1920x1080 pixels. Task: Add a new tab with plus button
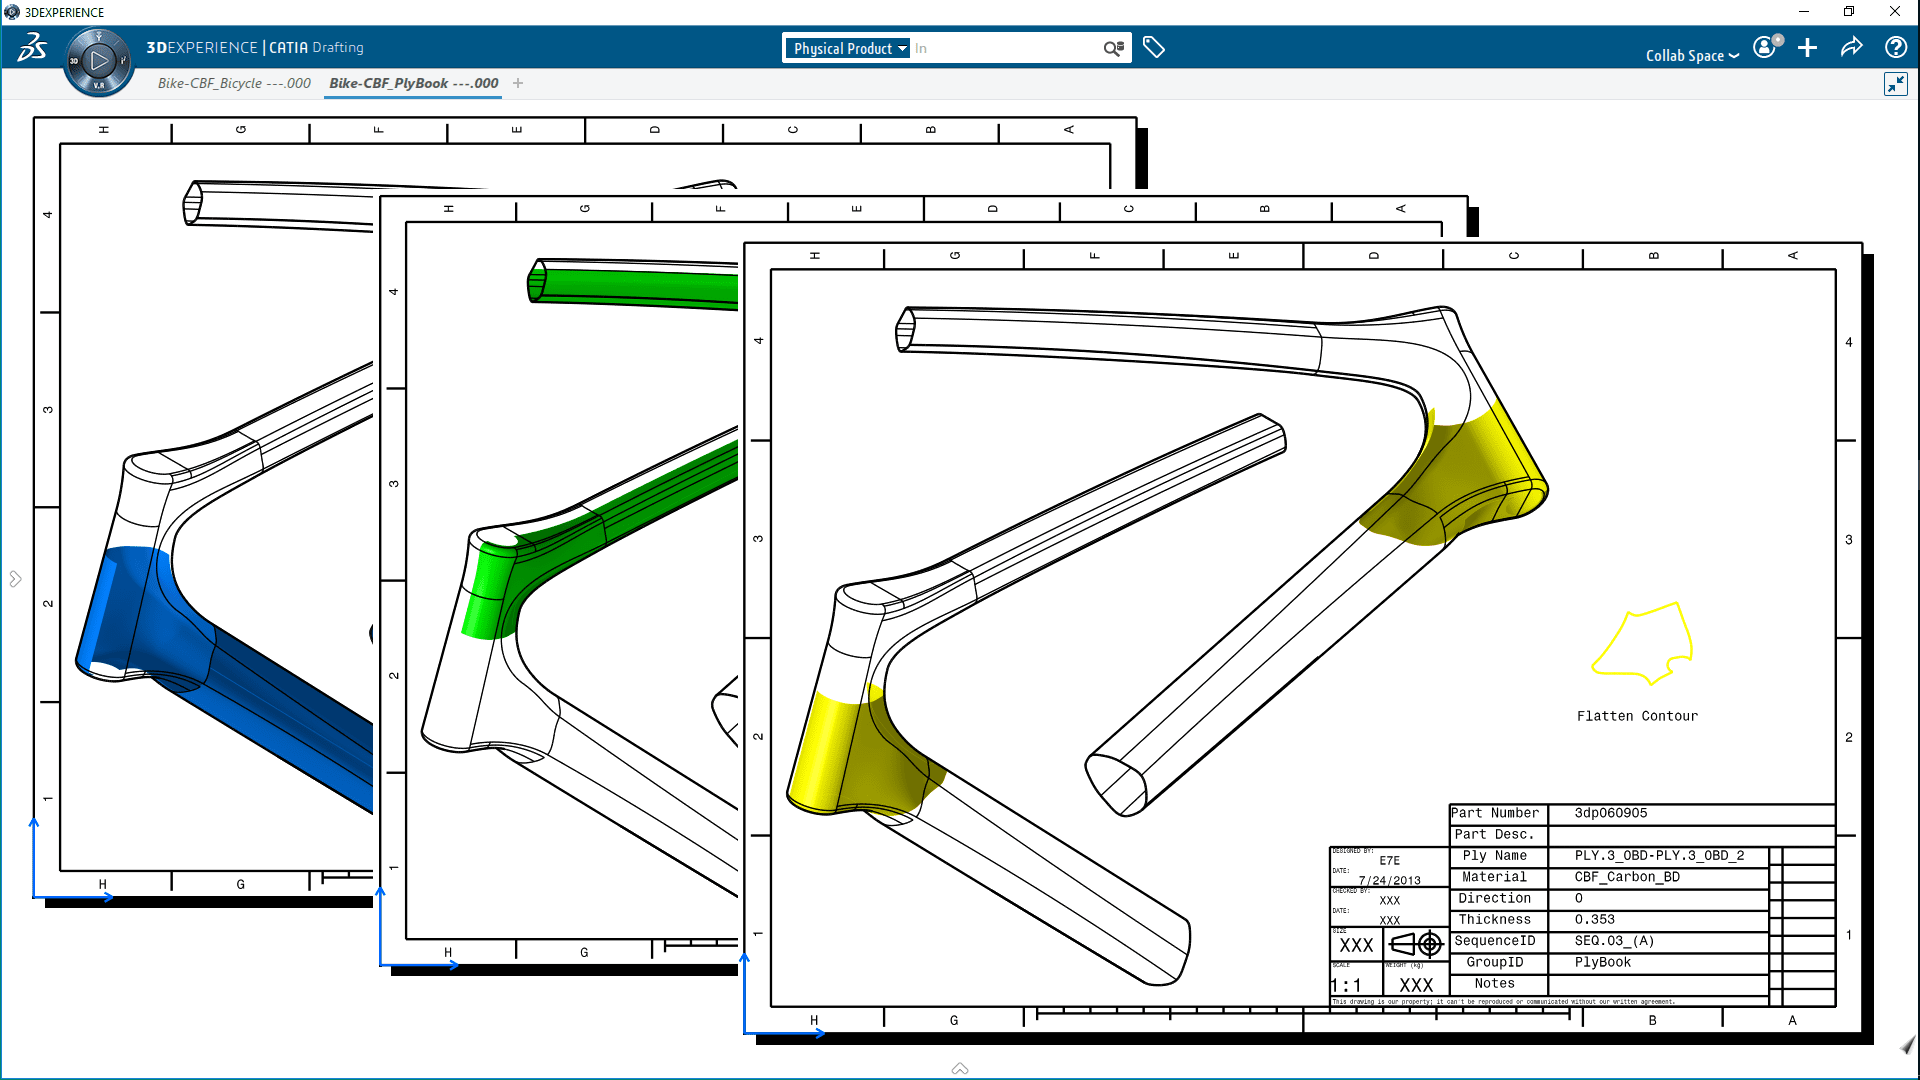[x=518, y=83]
